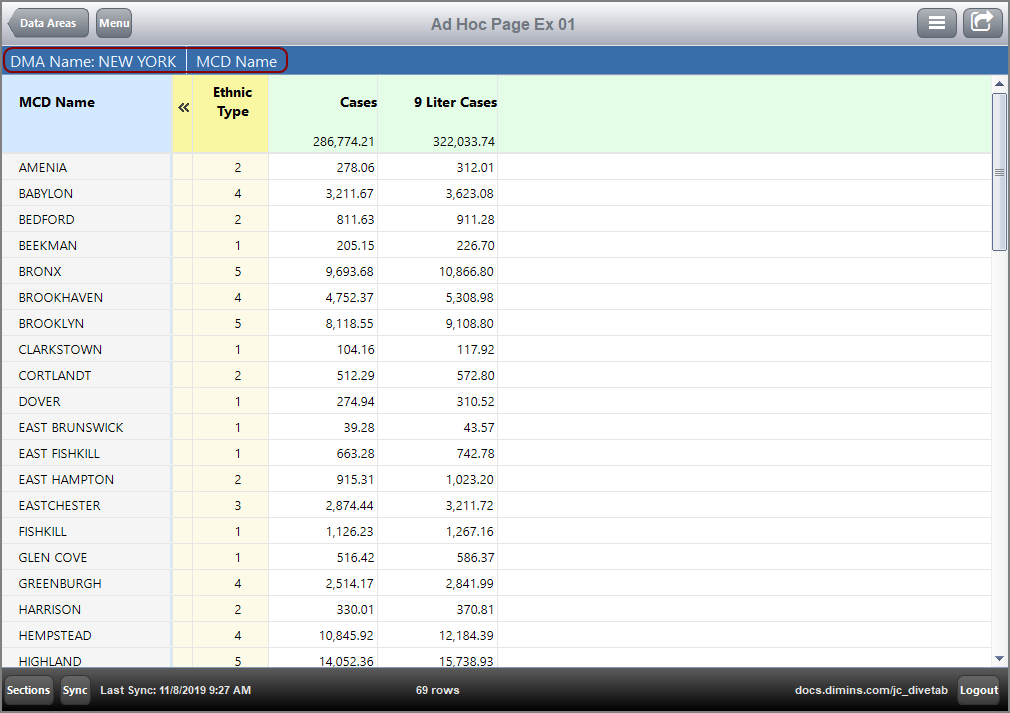Click the Logout button
The width and height of the screenshot is (1010, 713).
coord(978,690)
